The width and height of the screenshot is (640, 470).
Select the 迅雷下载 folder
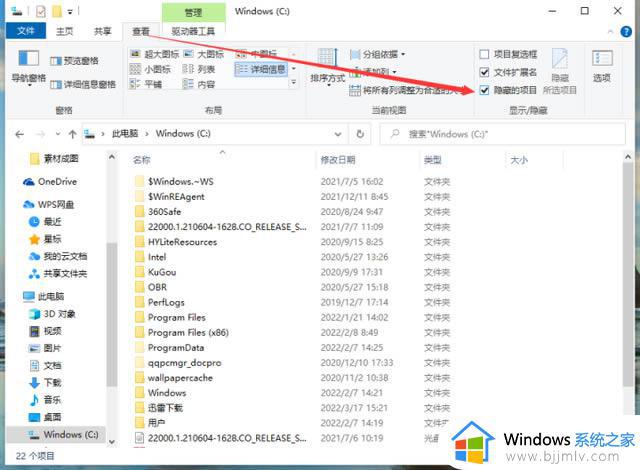(165, 408)
